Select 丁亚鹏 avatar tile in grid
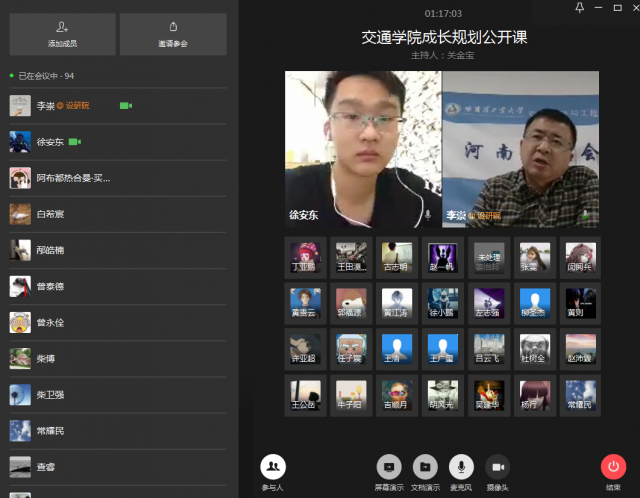 [x=305, y=258]
